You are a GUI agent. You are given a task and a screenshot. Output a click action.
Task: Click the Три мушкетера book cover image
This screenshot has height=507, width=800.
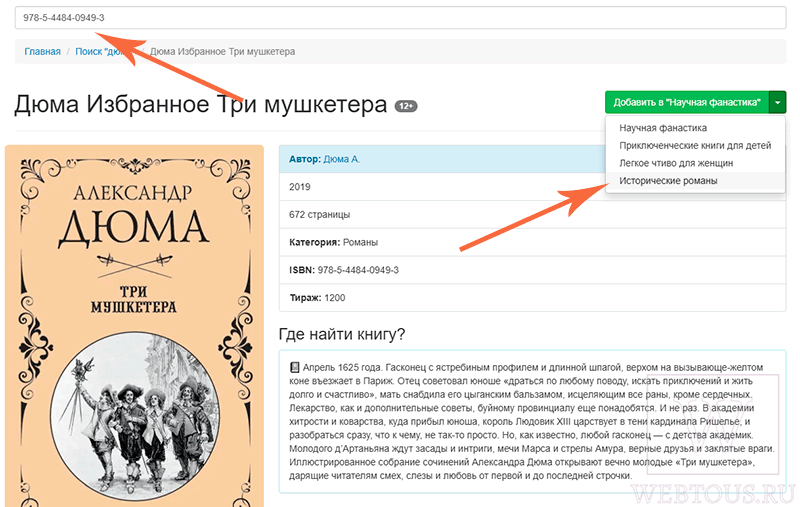click(x=135, y=326)
